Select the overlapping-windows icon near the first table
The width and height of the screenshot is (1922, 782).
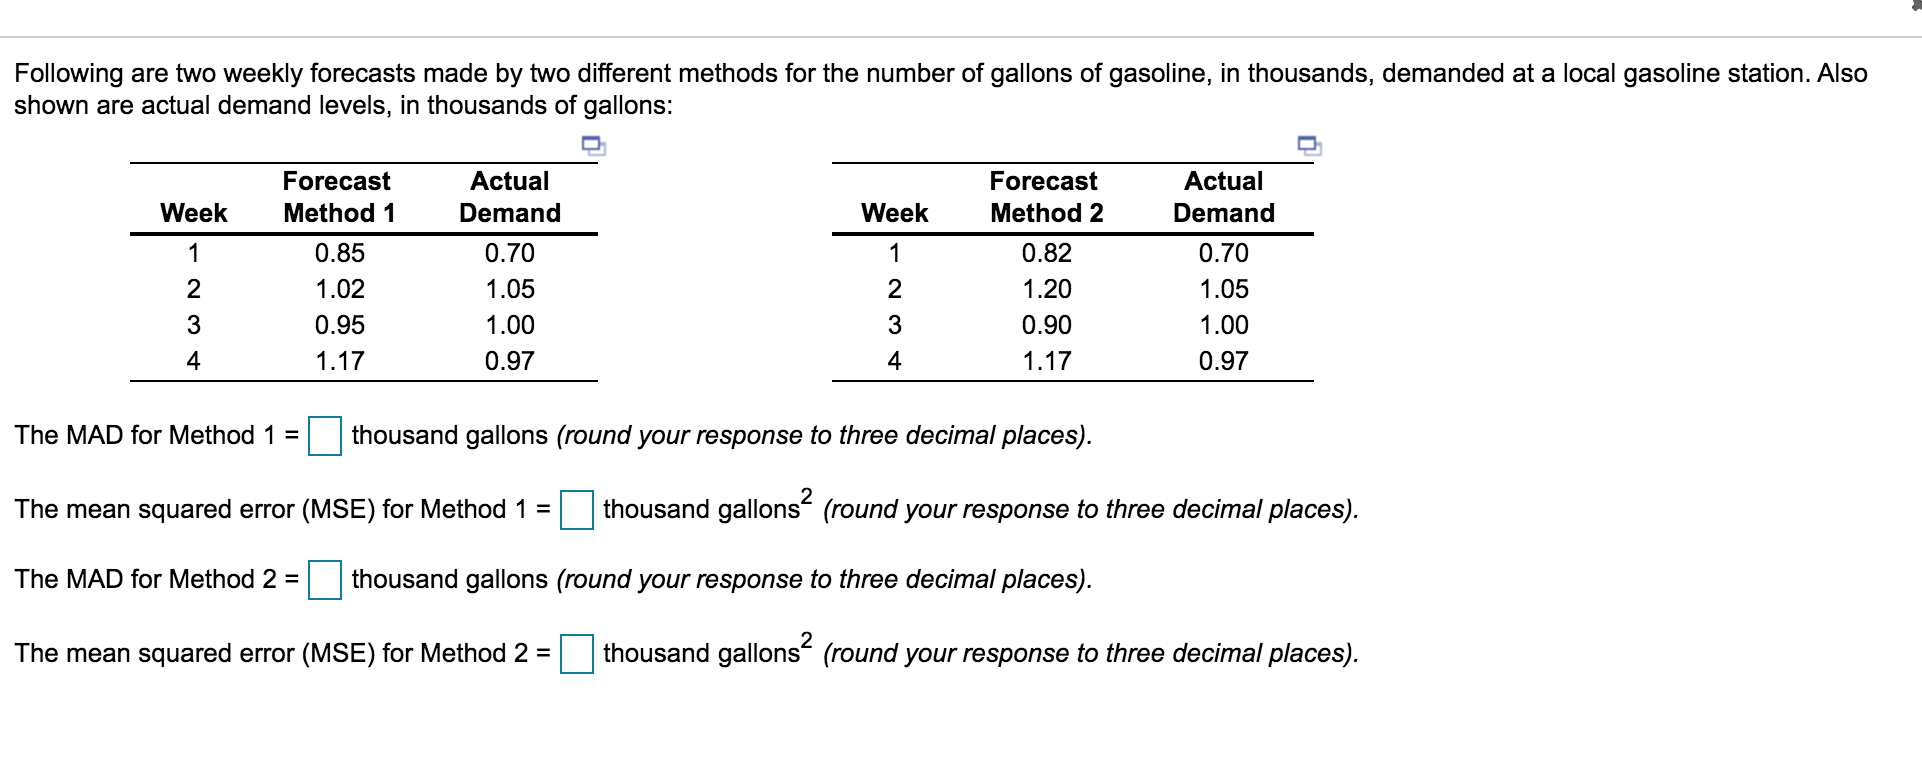pyautogui.click(x=592, y=146)
